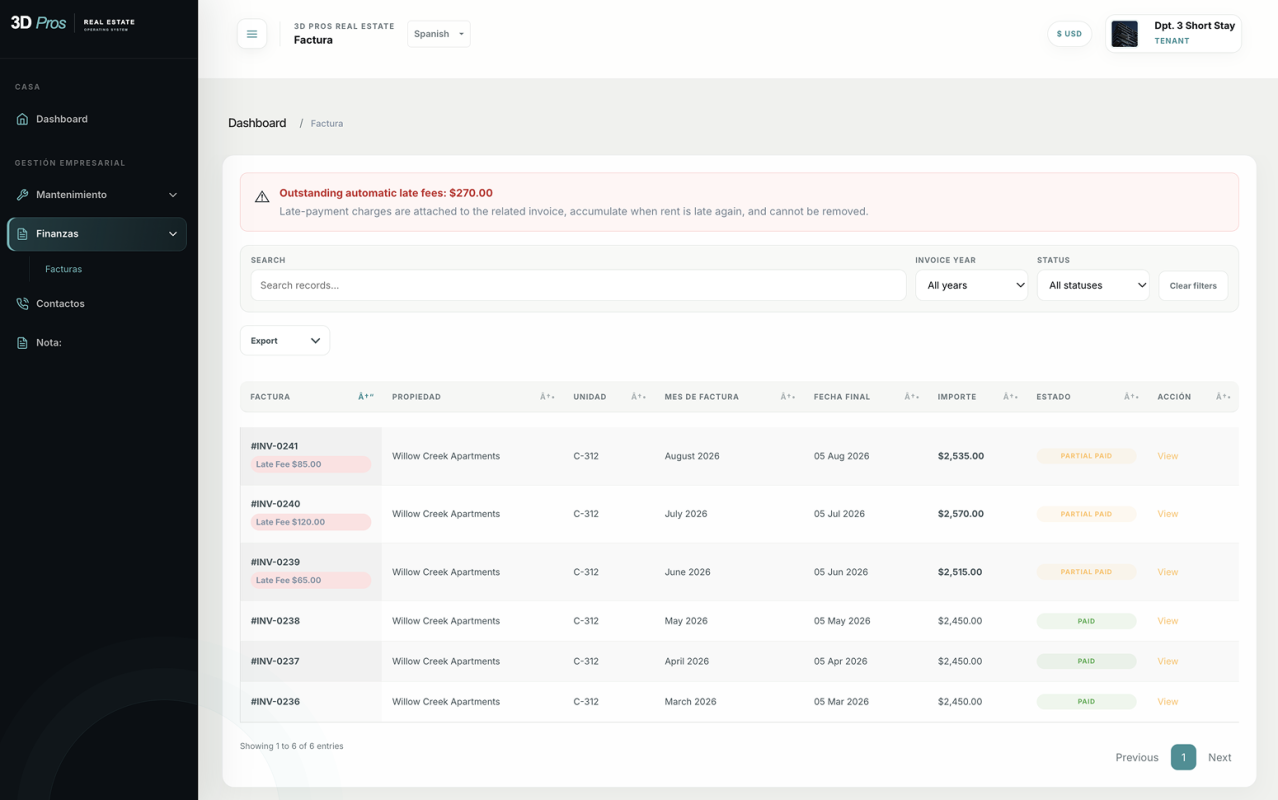Go to pagination page 1
Screen dimensions: 1278x800
(1183, 757)
